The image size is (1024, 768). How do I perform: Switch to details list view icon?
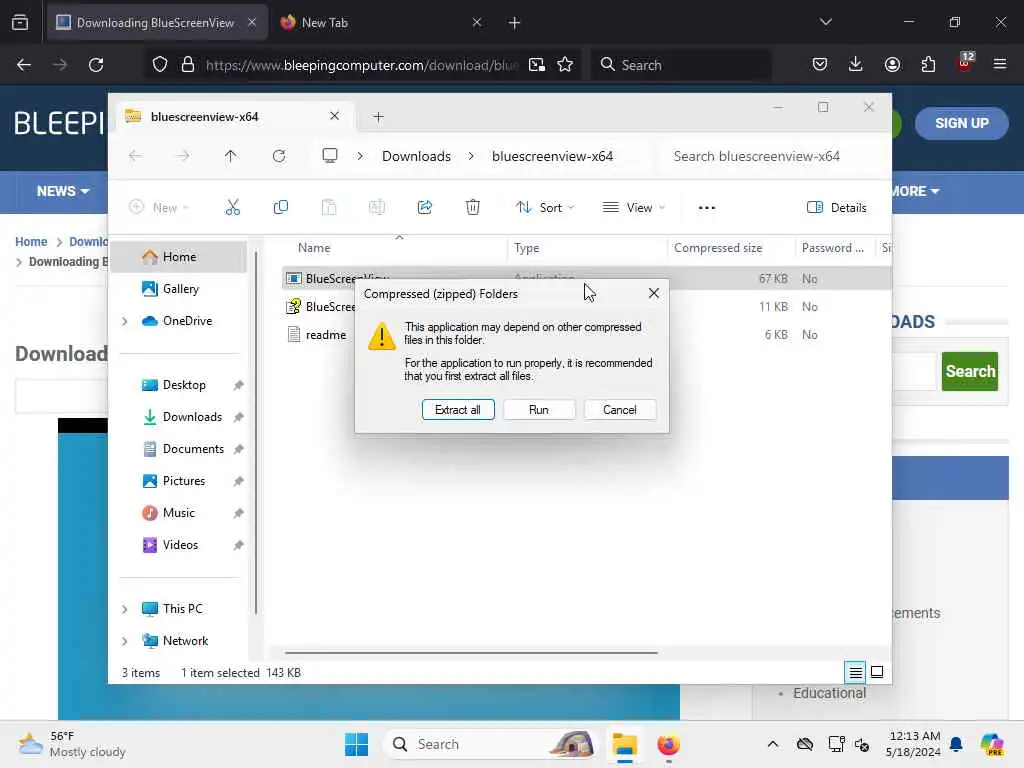coord(856,672)
